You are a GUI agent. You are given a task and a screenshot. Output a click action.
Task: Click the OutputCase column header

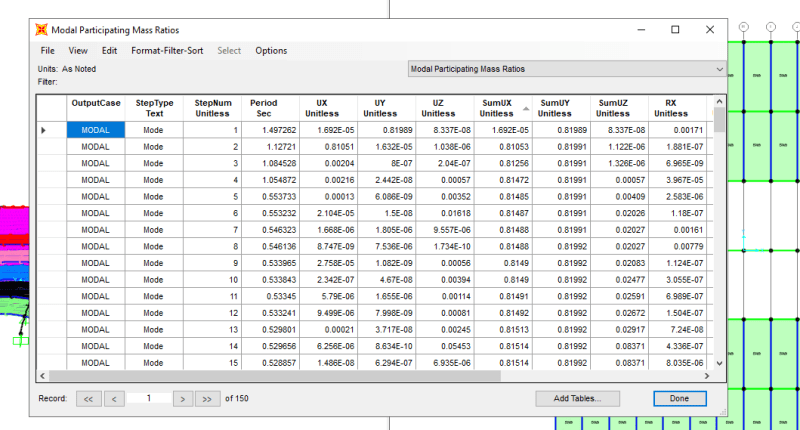click(x=96, y=108)
